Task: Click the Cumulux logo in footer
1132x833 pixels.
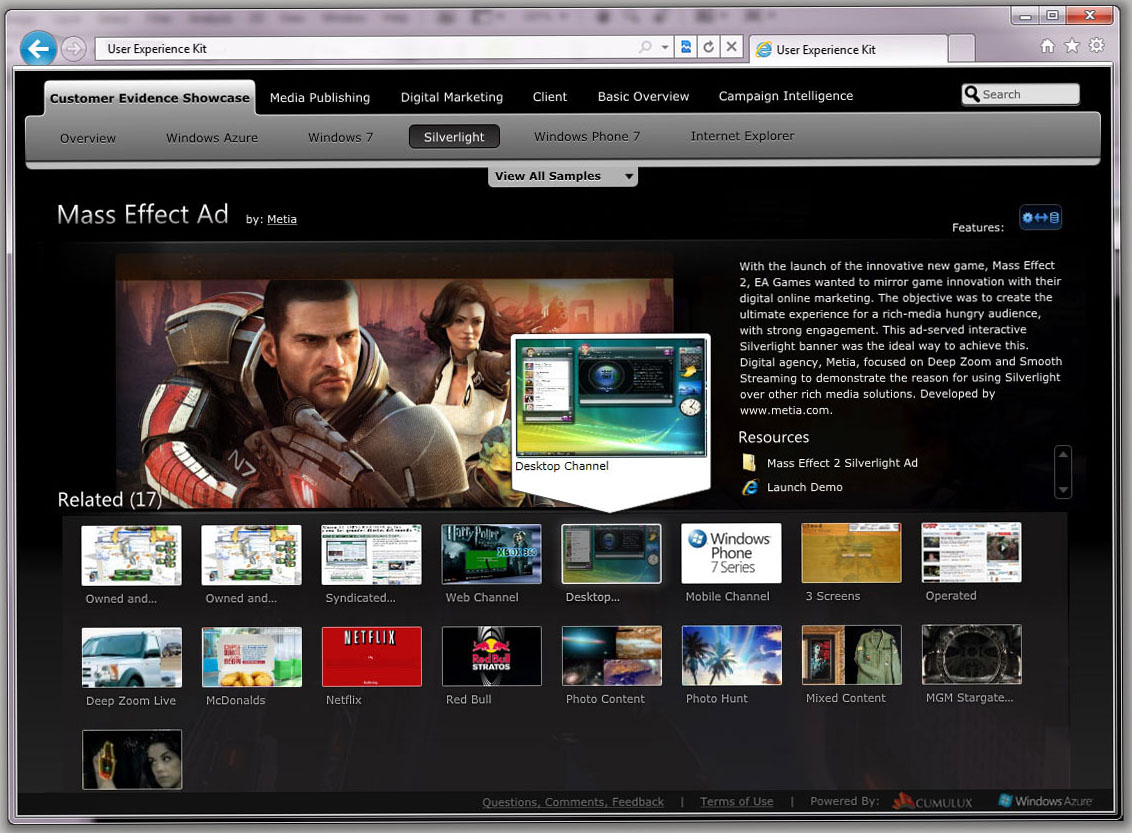Action: (x=932, y=801)
